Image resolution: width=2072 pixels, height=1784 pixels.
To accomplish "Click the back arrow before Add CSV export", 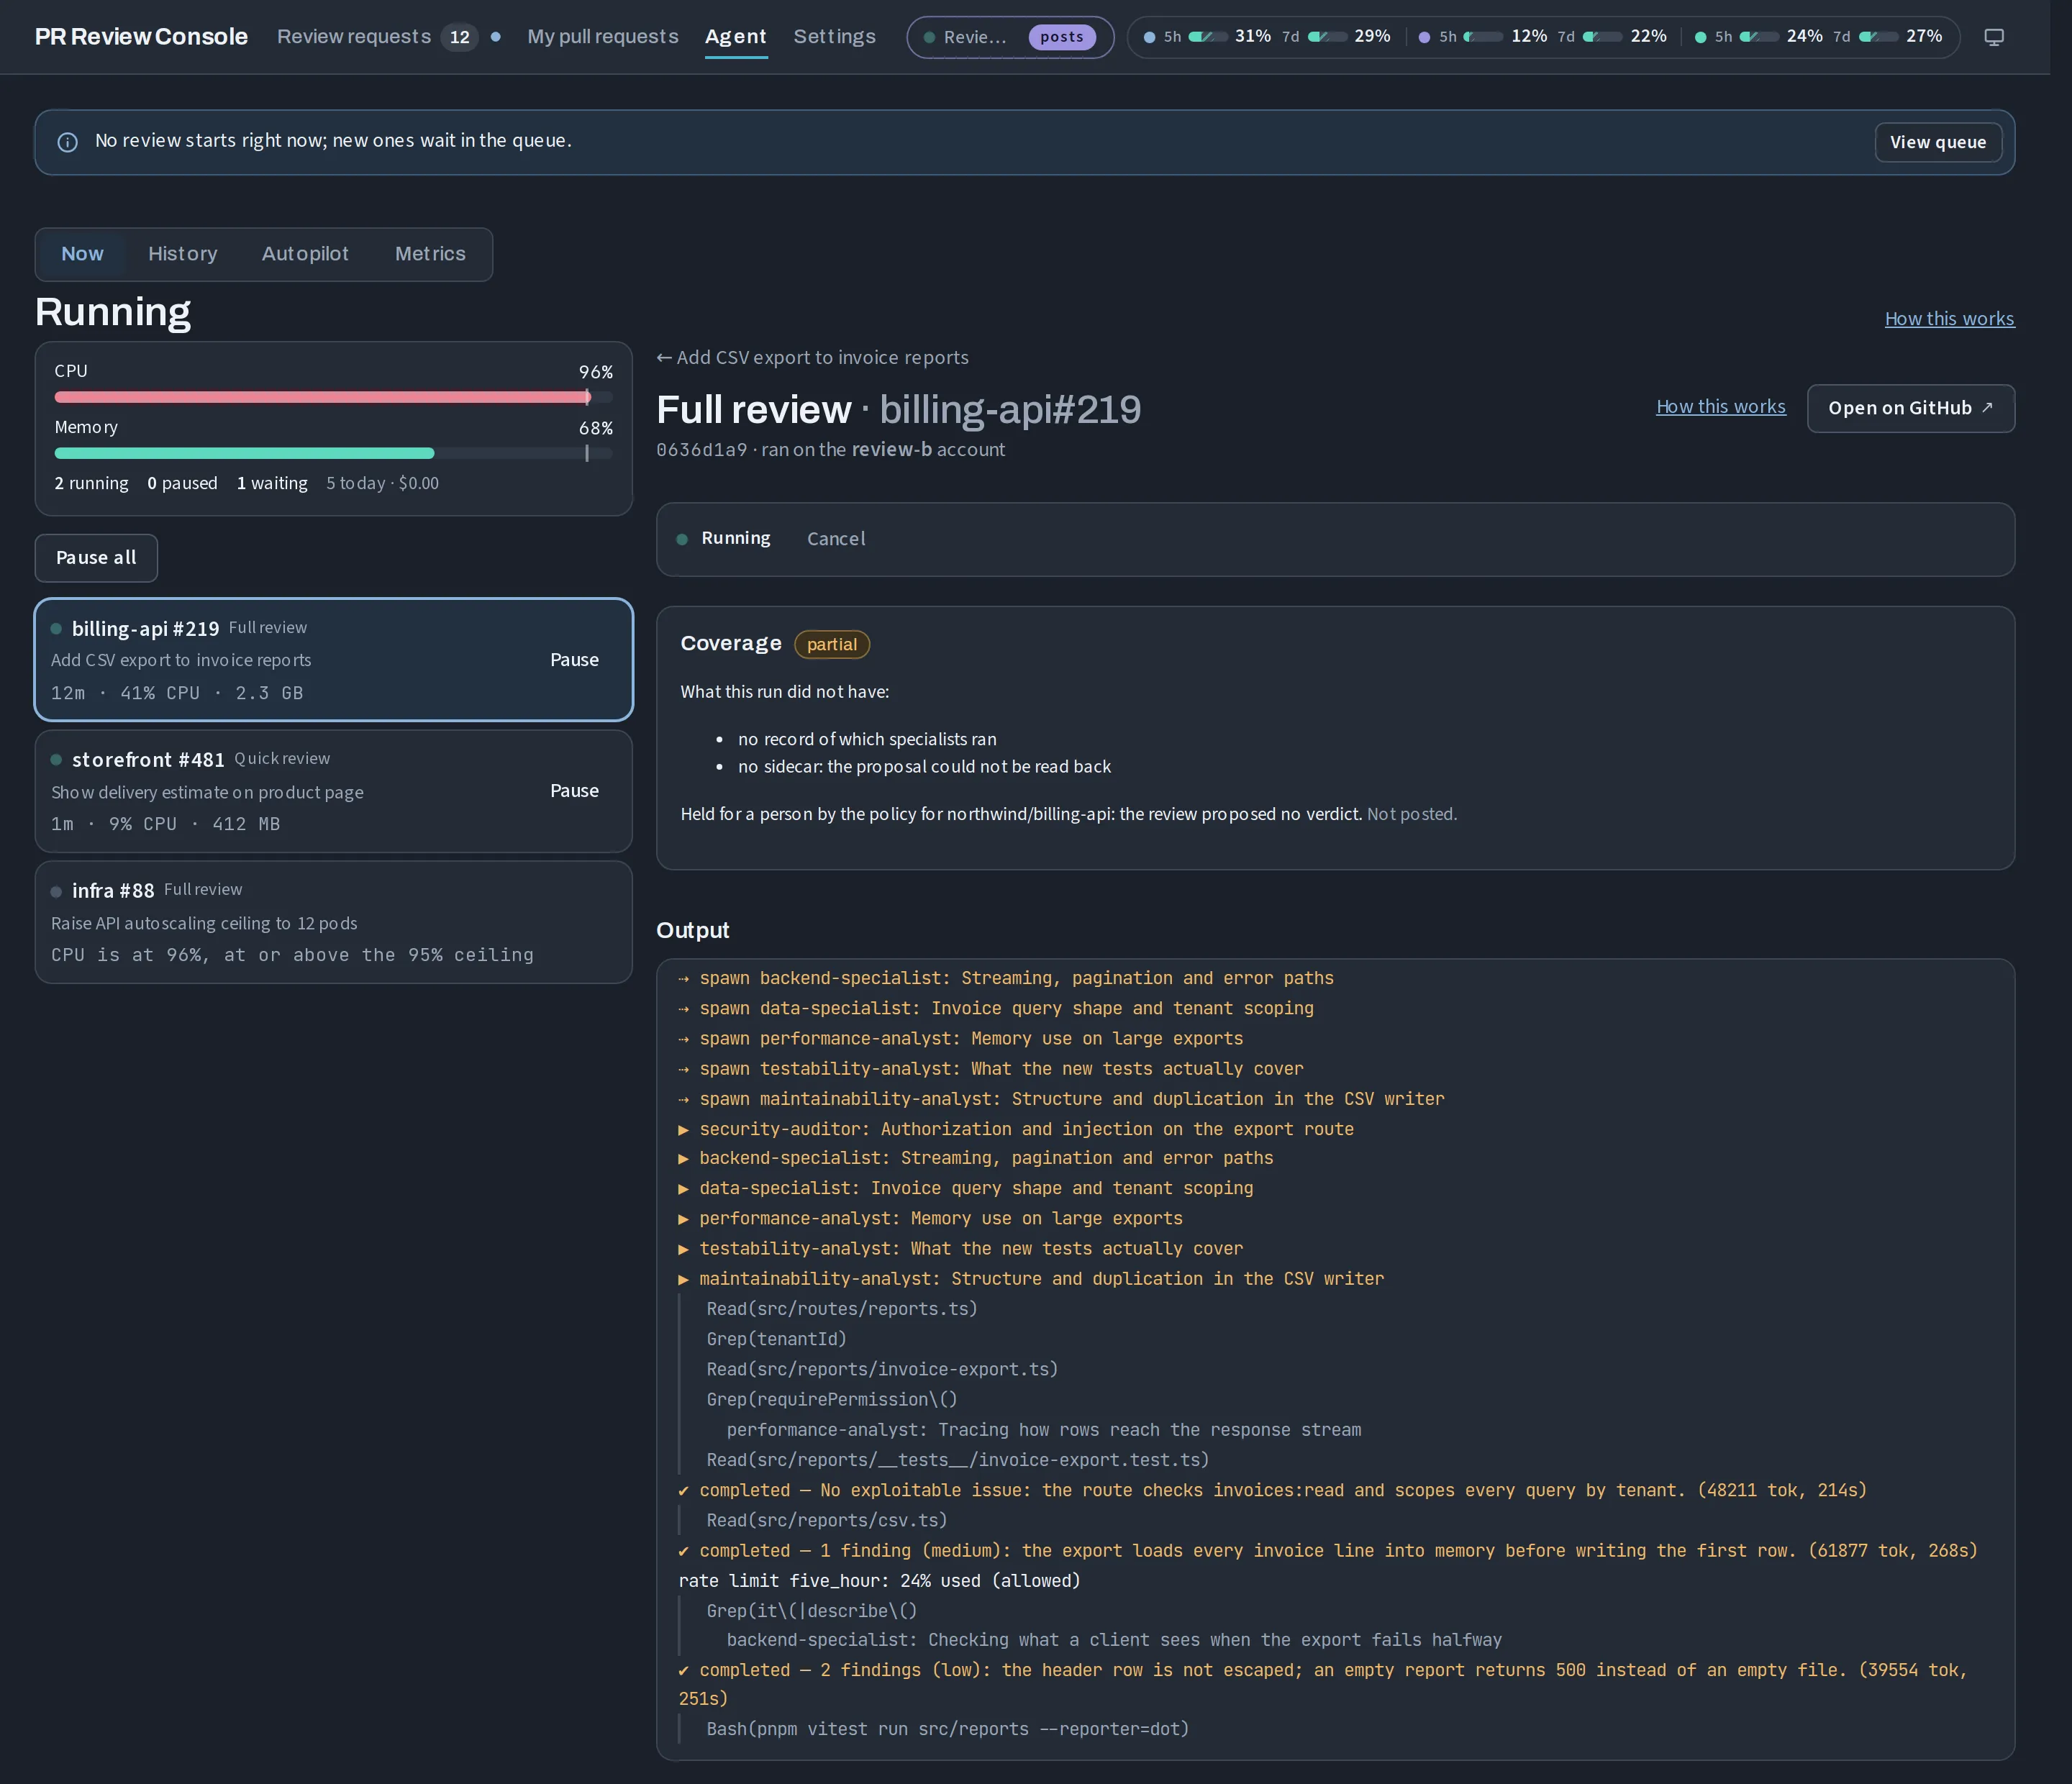I will 664,358.
